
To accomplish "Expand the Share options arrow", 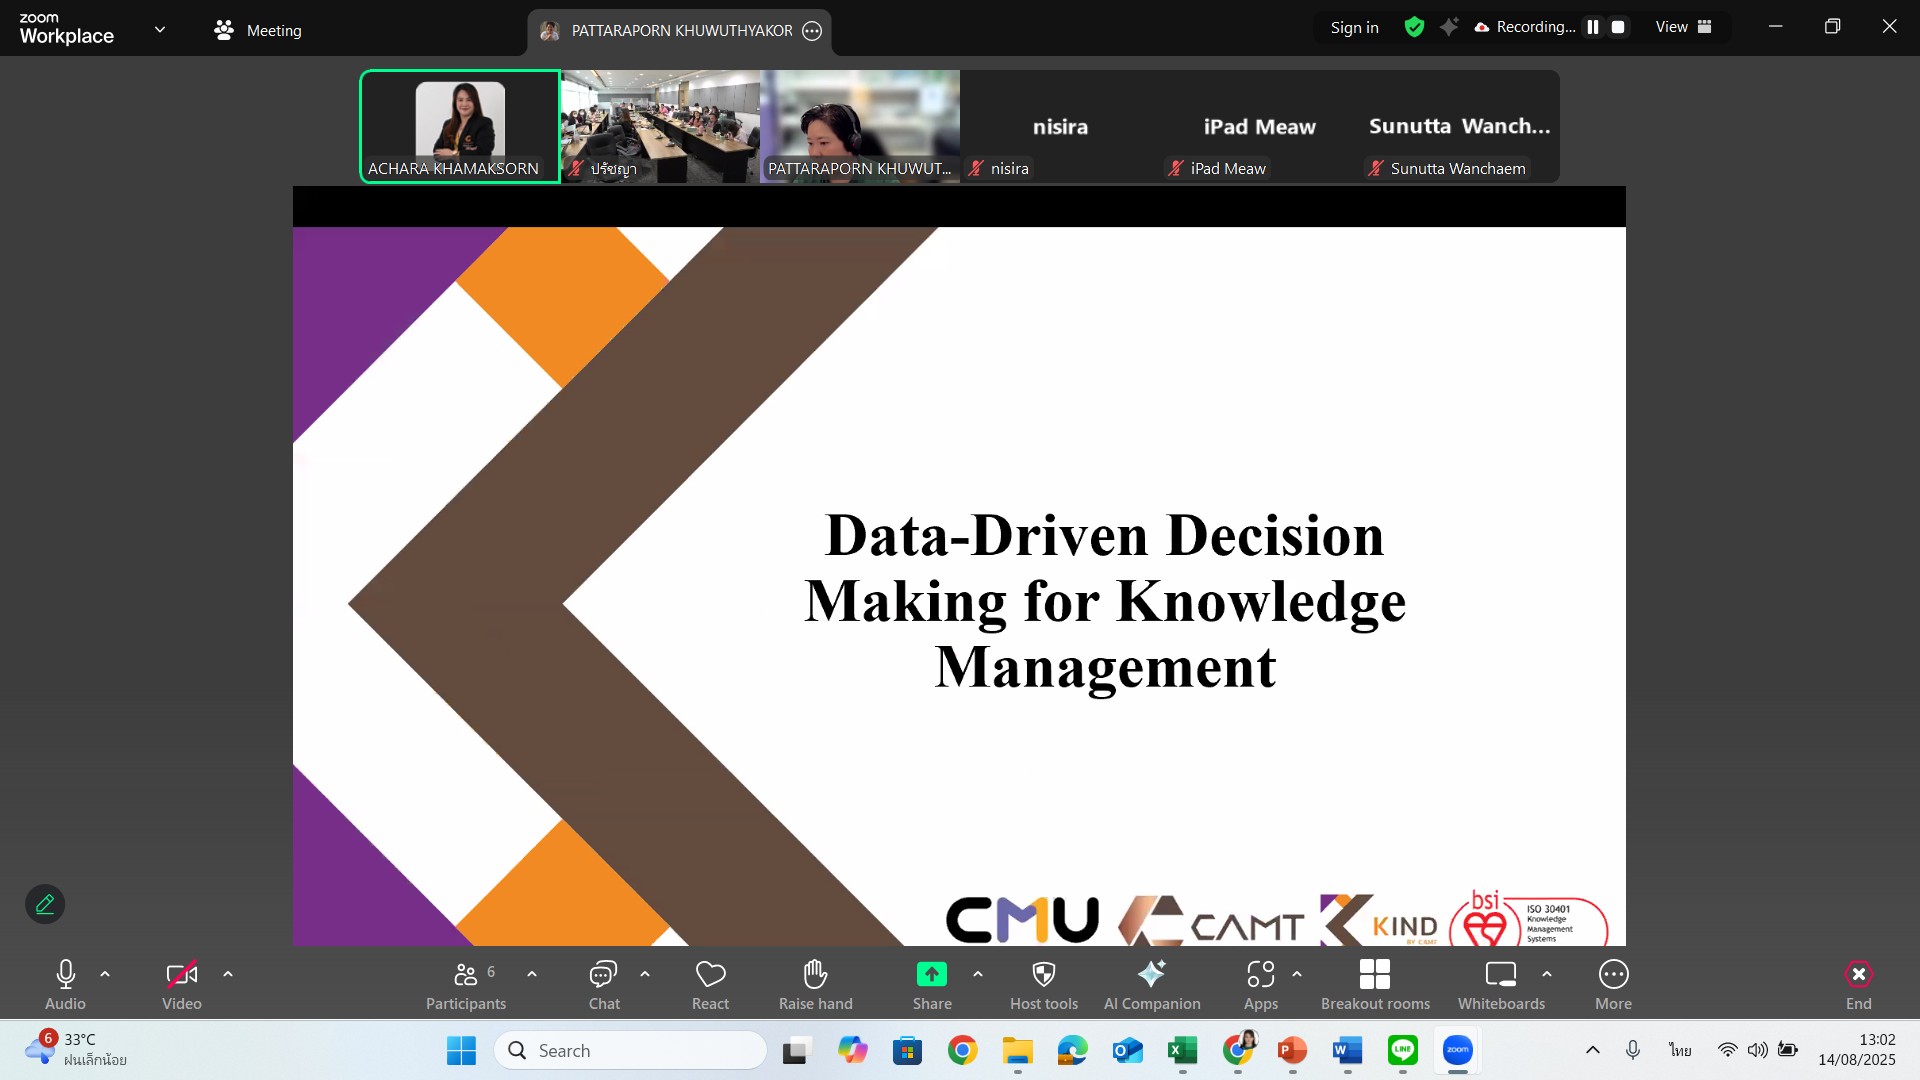I will pos(978,974).
